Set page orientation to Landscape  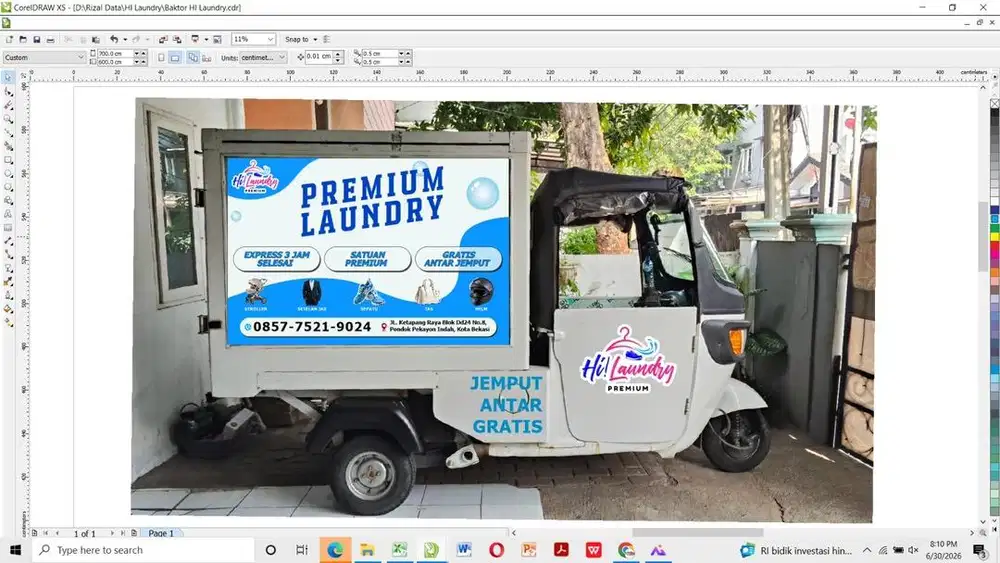175,57
